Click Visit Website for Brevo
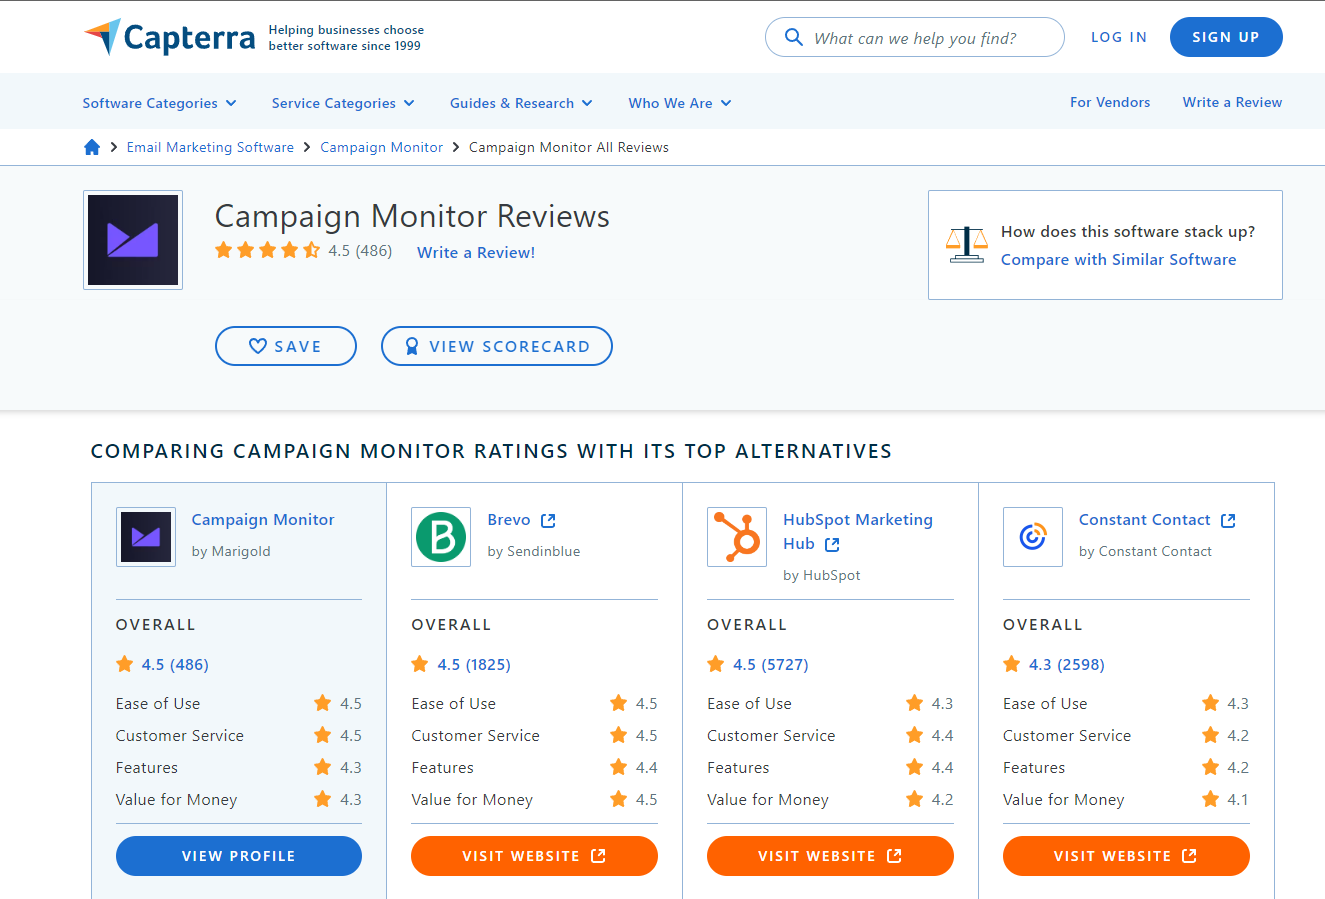 tap(534, 856)
